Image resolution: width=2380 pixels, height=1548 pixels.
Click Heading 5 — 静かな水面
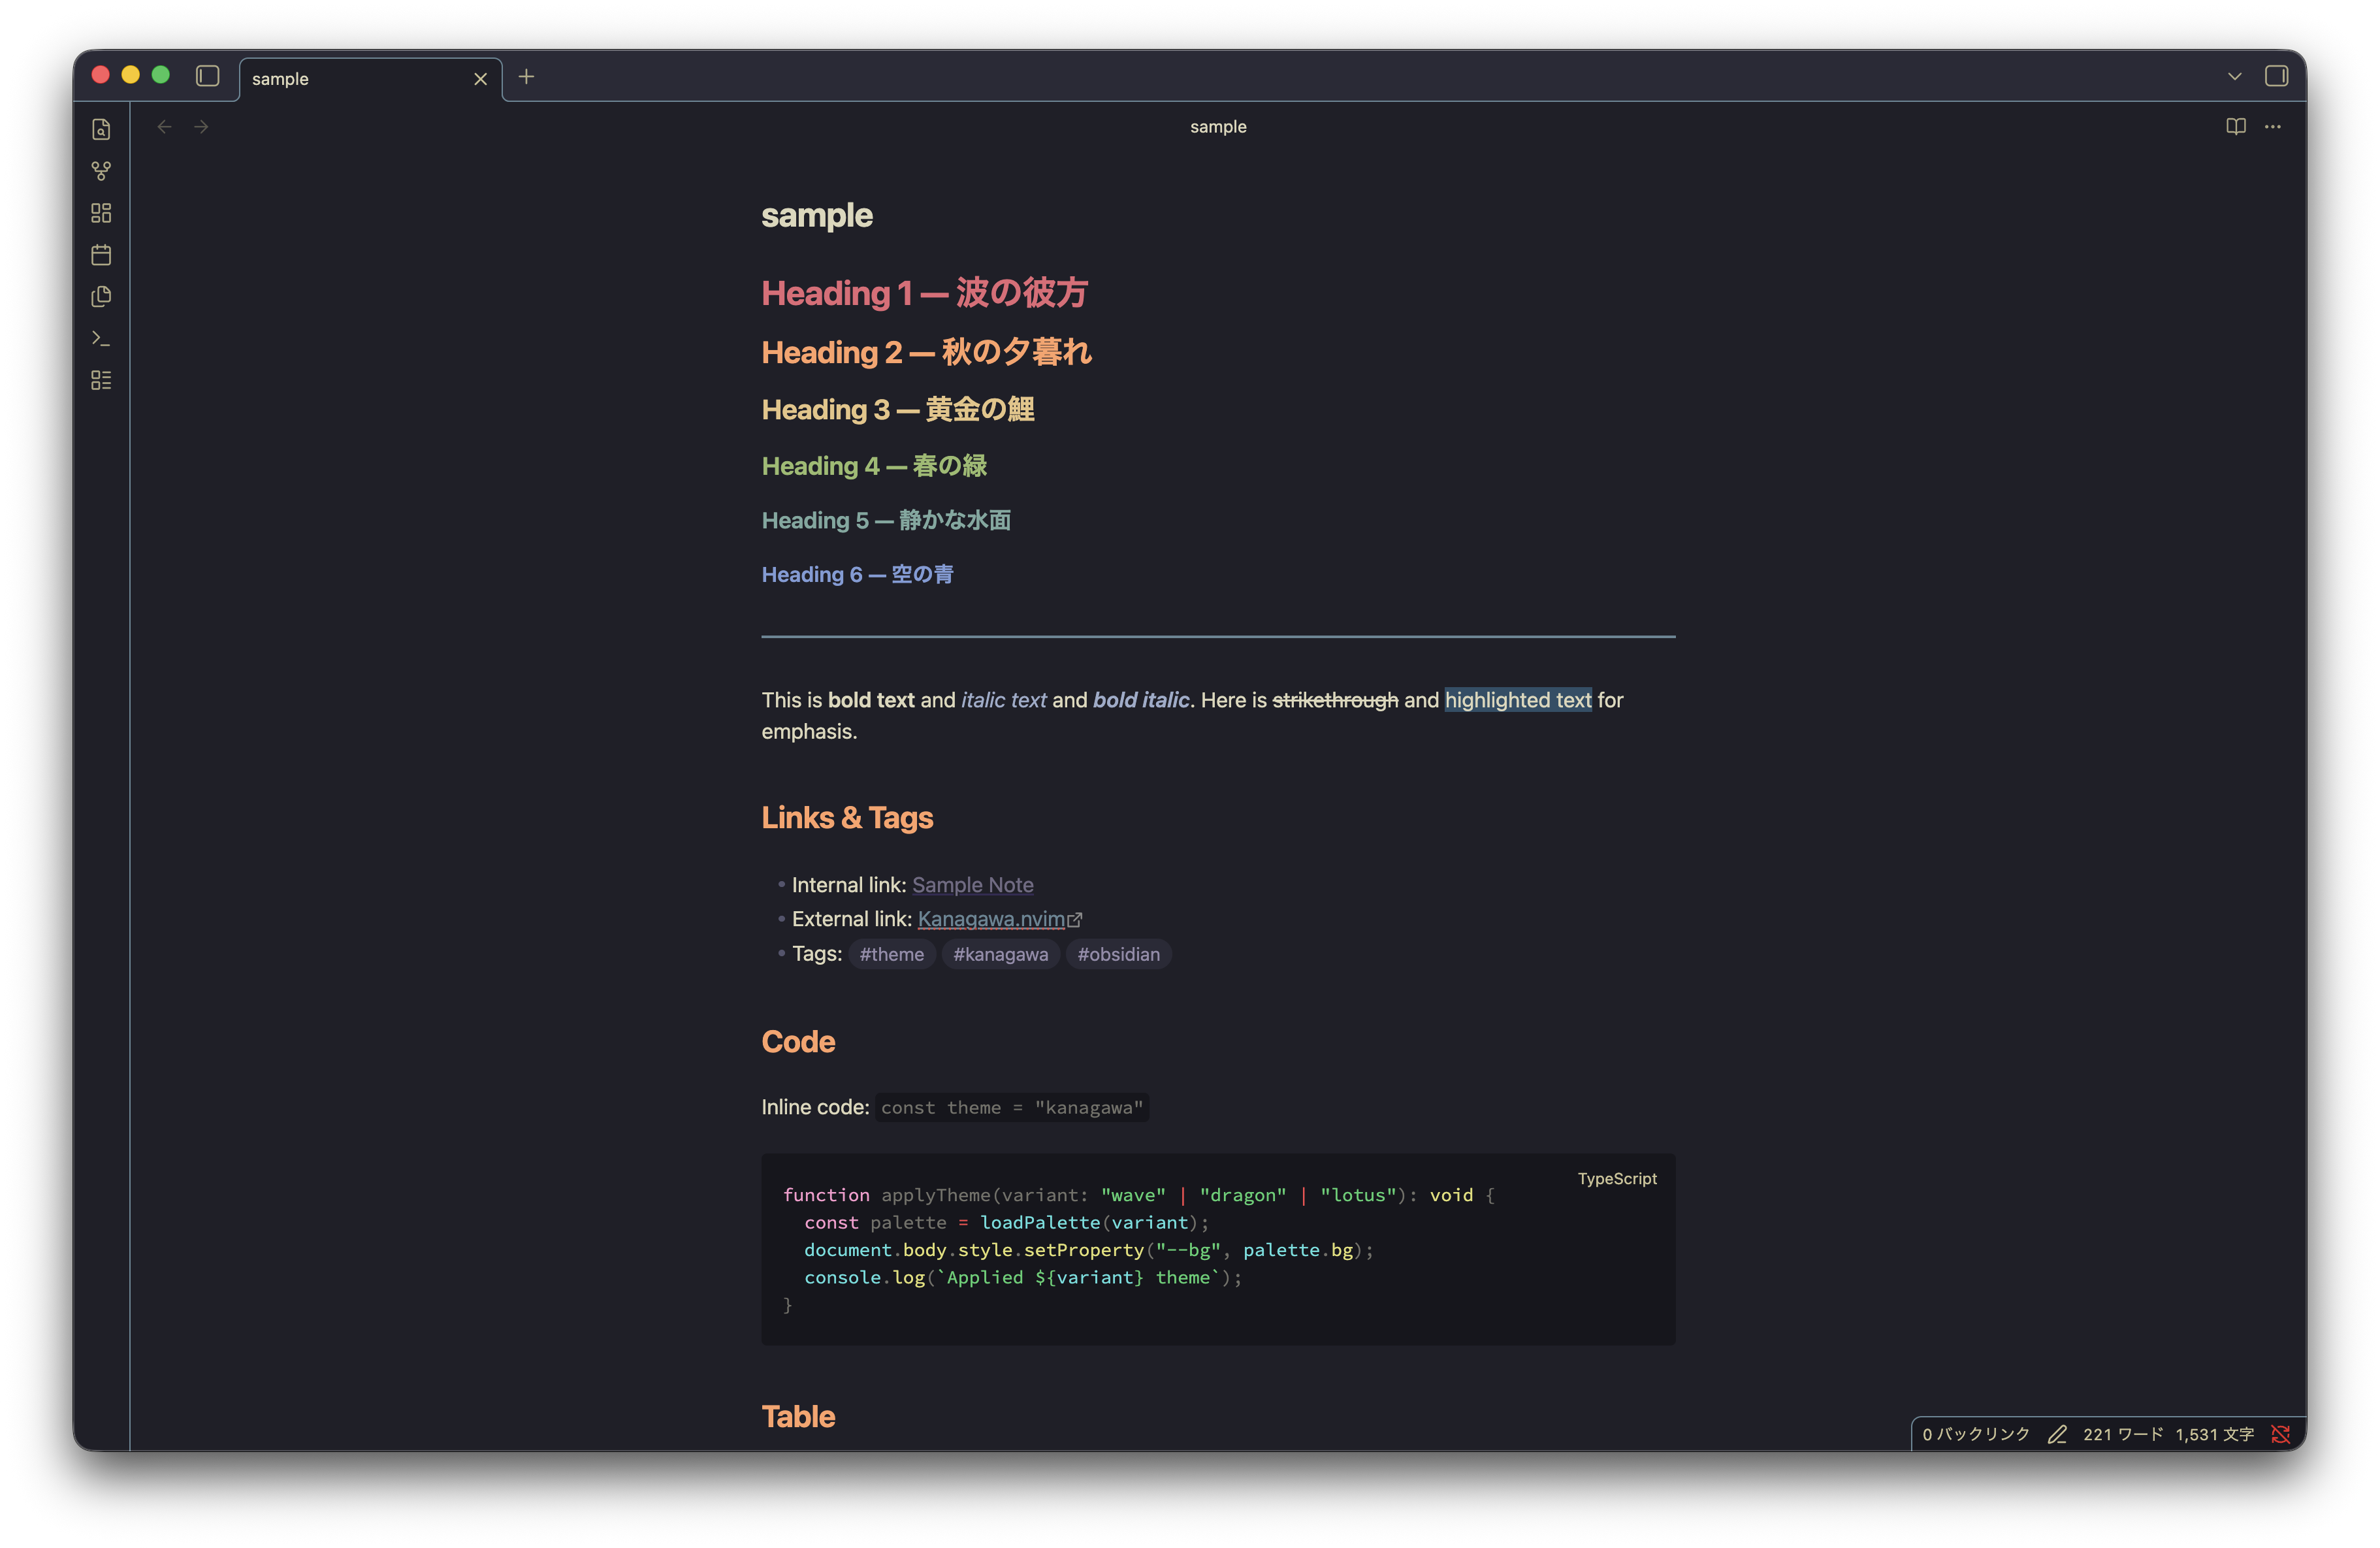tap(886, 520)
